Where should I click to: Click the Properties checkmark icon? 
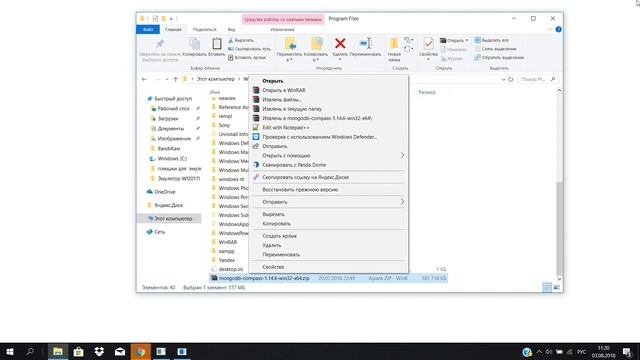(428, 43)
